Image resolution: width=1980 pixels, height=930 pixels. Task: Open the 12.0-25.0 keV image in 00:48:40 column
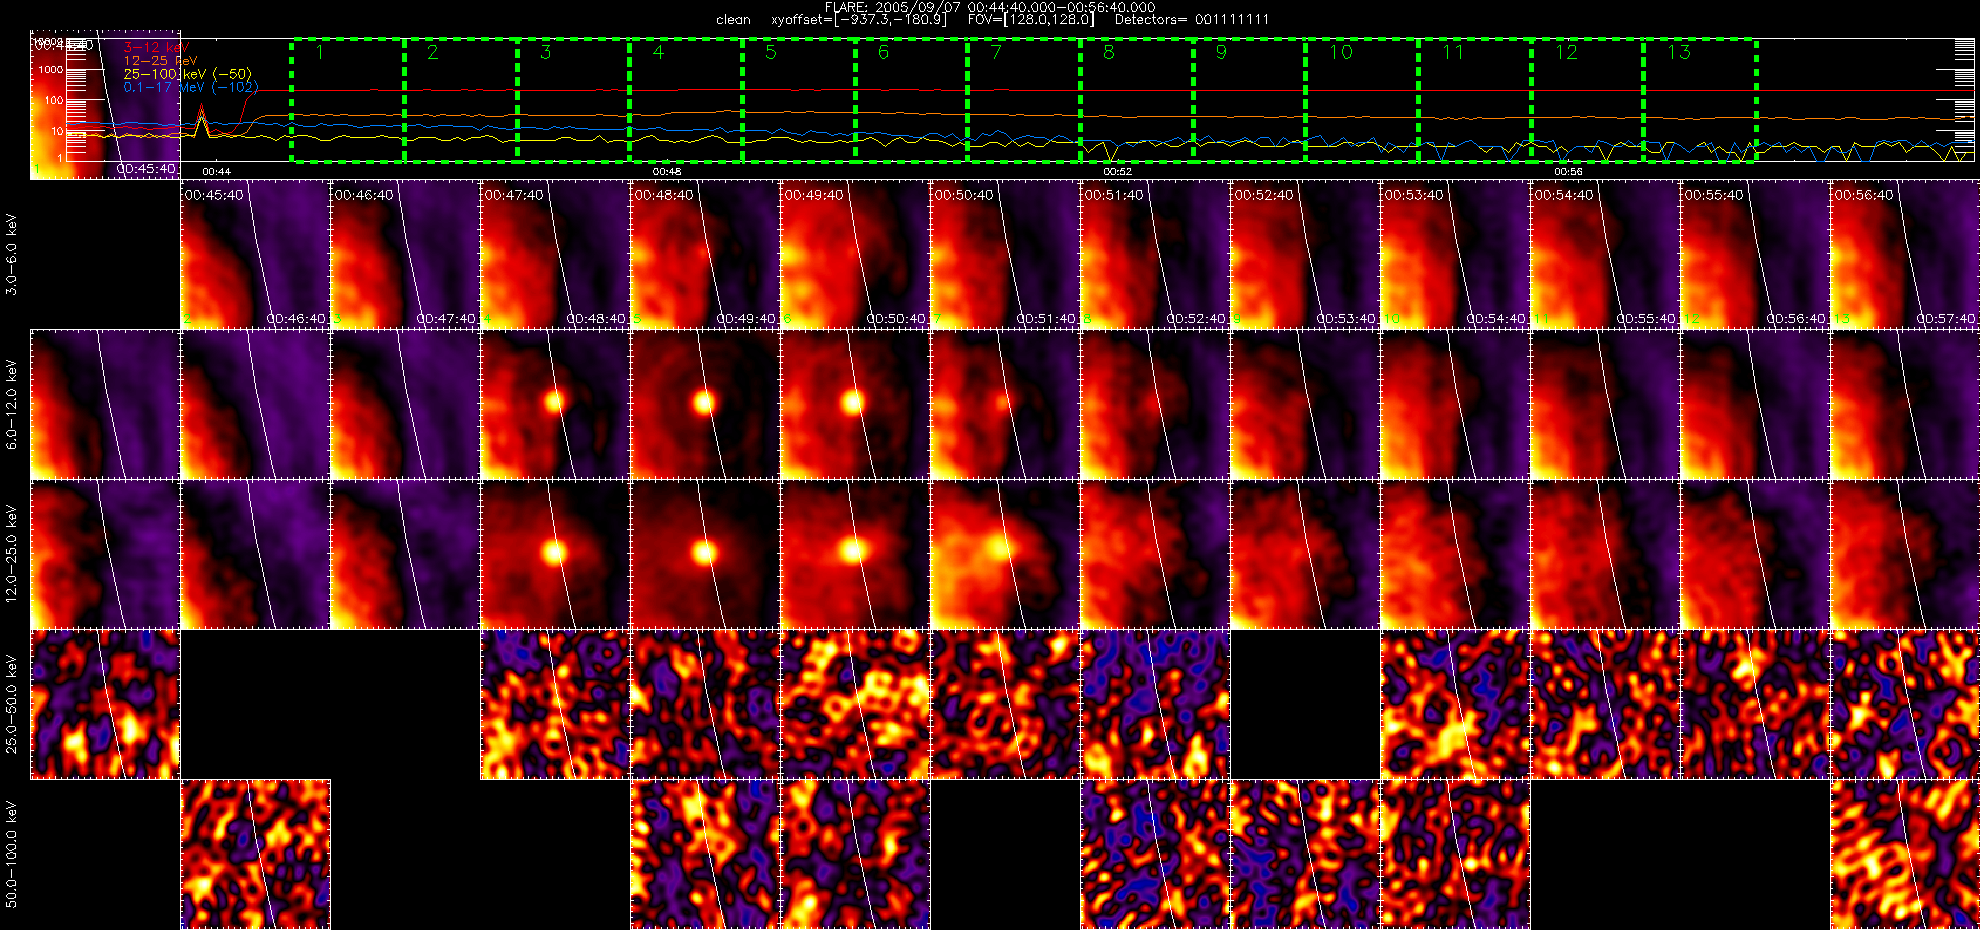pyautogui.click(x=705, y=555)
